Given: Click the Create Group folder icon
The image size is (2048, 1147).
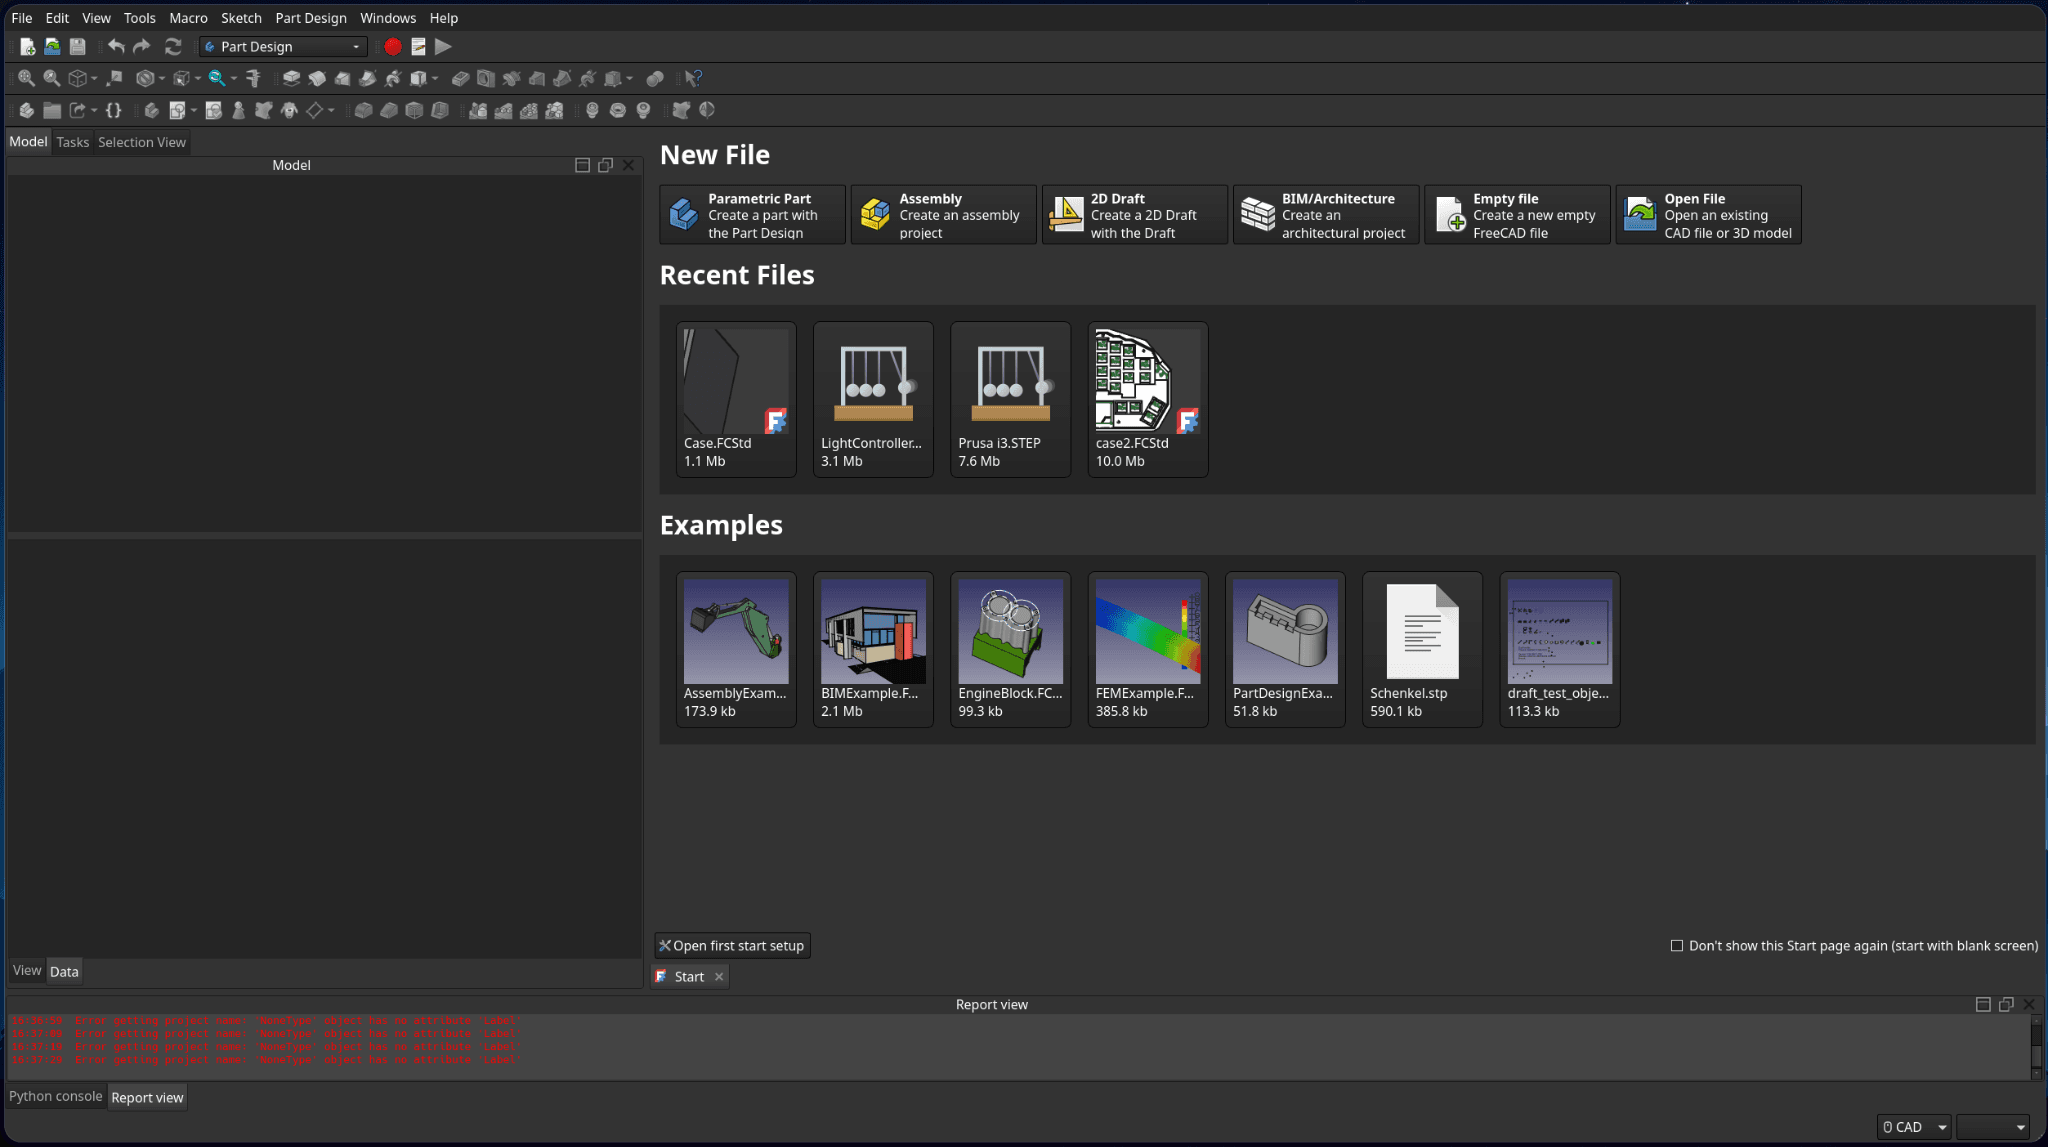Looking at the screenshot, I should 52,110.
